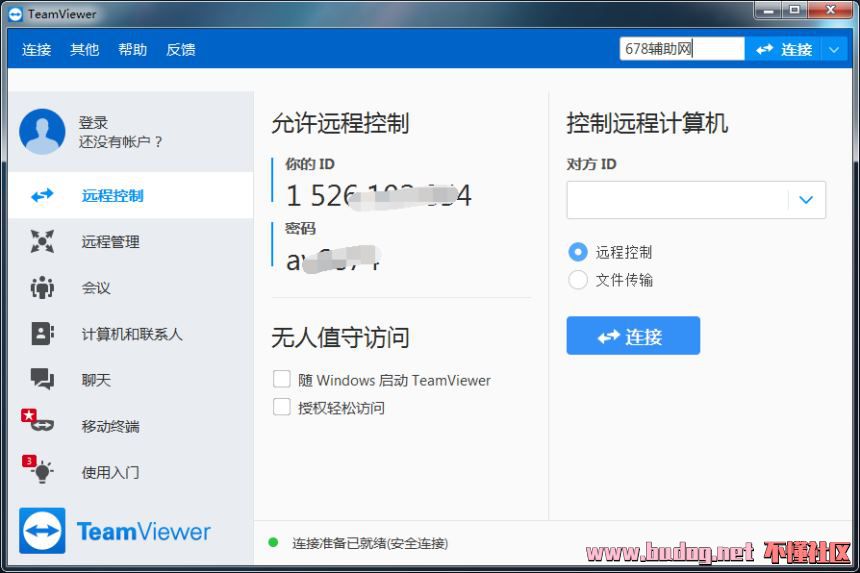The image size is (860, 573).
Task: Click the lightbulb getting started icon
Action: click(38, 469)
